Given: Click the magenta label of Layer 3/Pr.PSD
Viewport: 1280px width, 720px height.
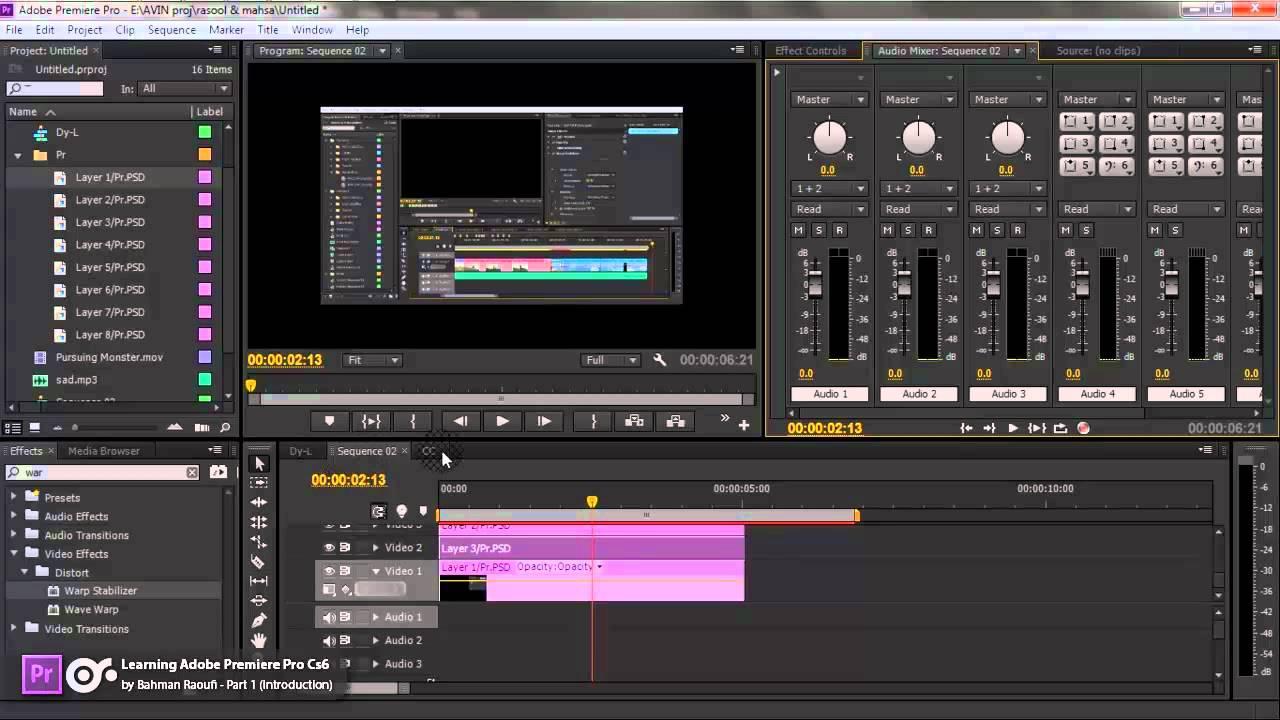Looking at the screenshot, I should (205, 222).
